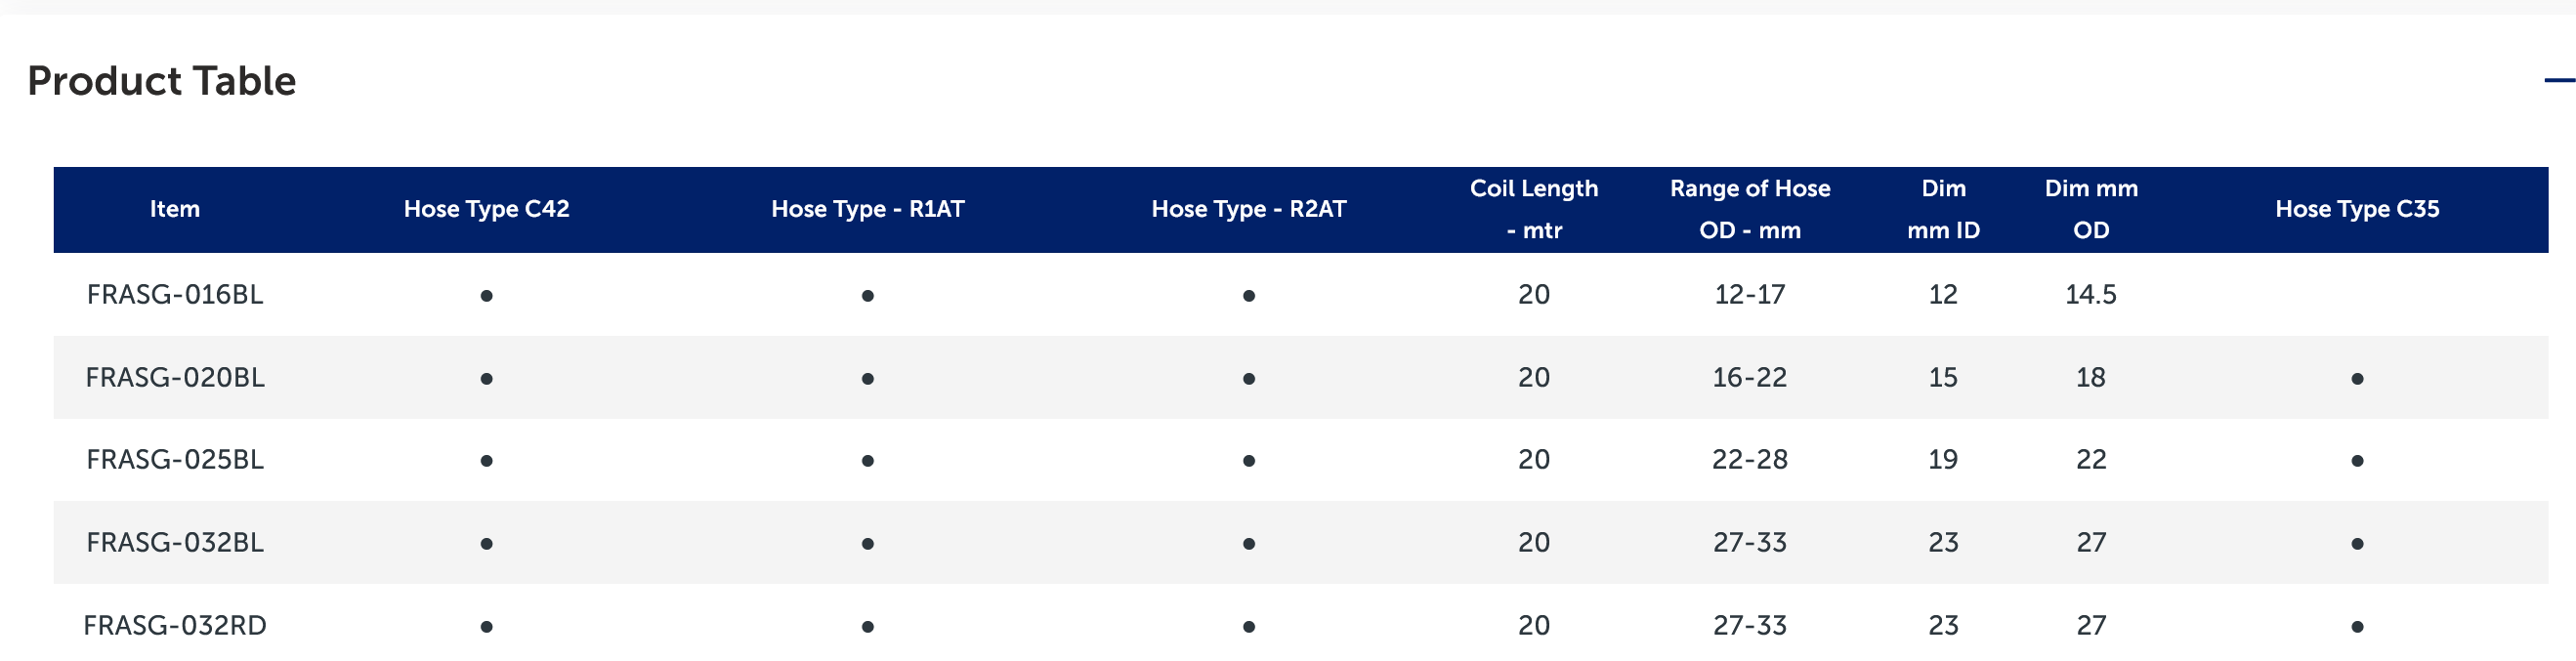Select the Hose Type C35 column header
The width and height of the screenshot is (2576, 661).
pos(2356,209)
